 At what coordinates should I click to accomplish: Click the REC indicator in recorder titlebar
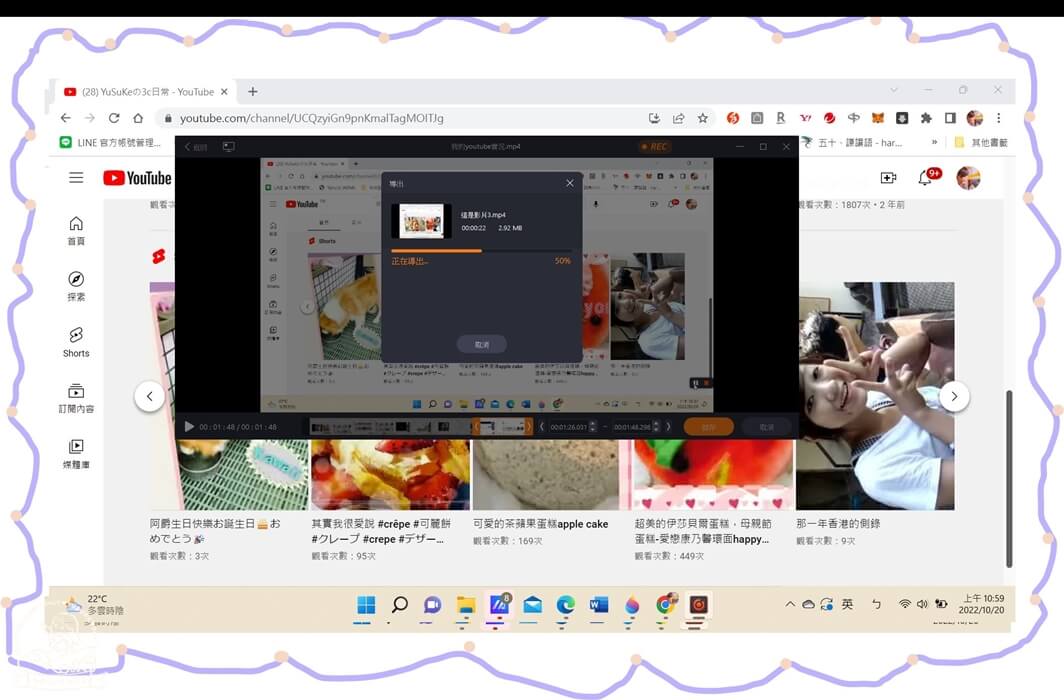click(x=655, y=145)
